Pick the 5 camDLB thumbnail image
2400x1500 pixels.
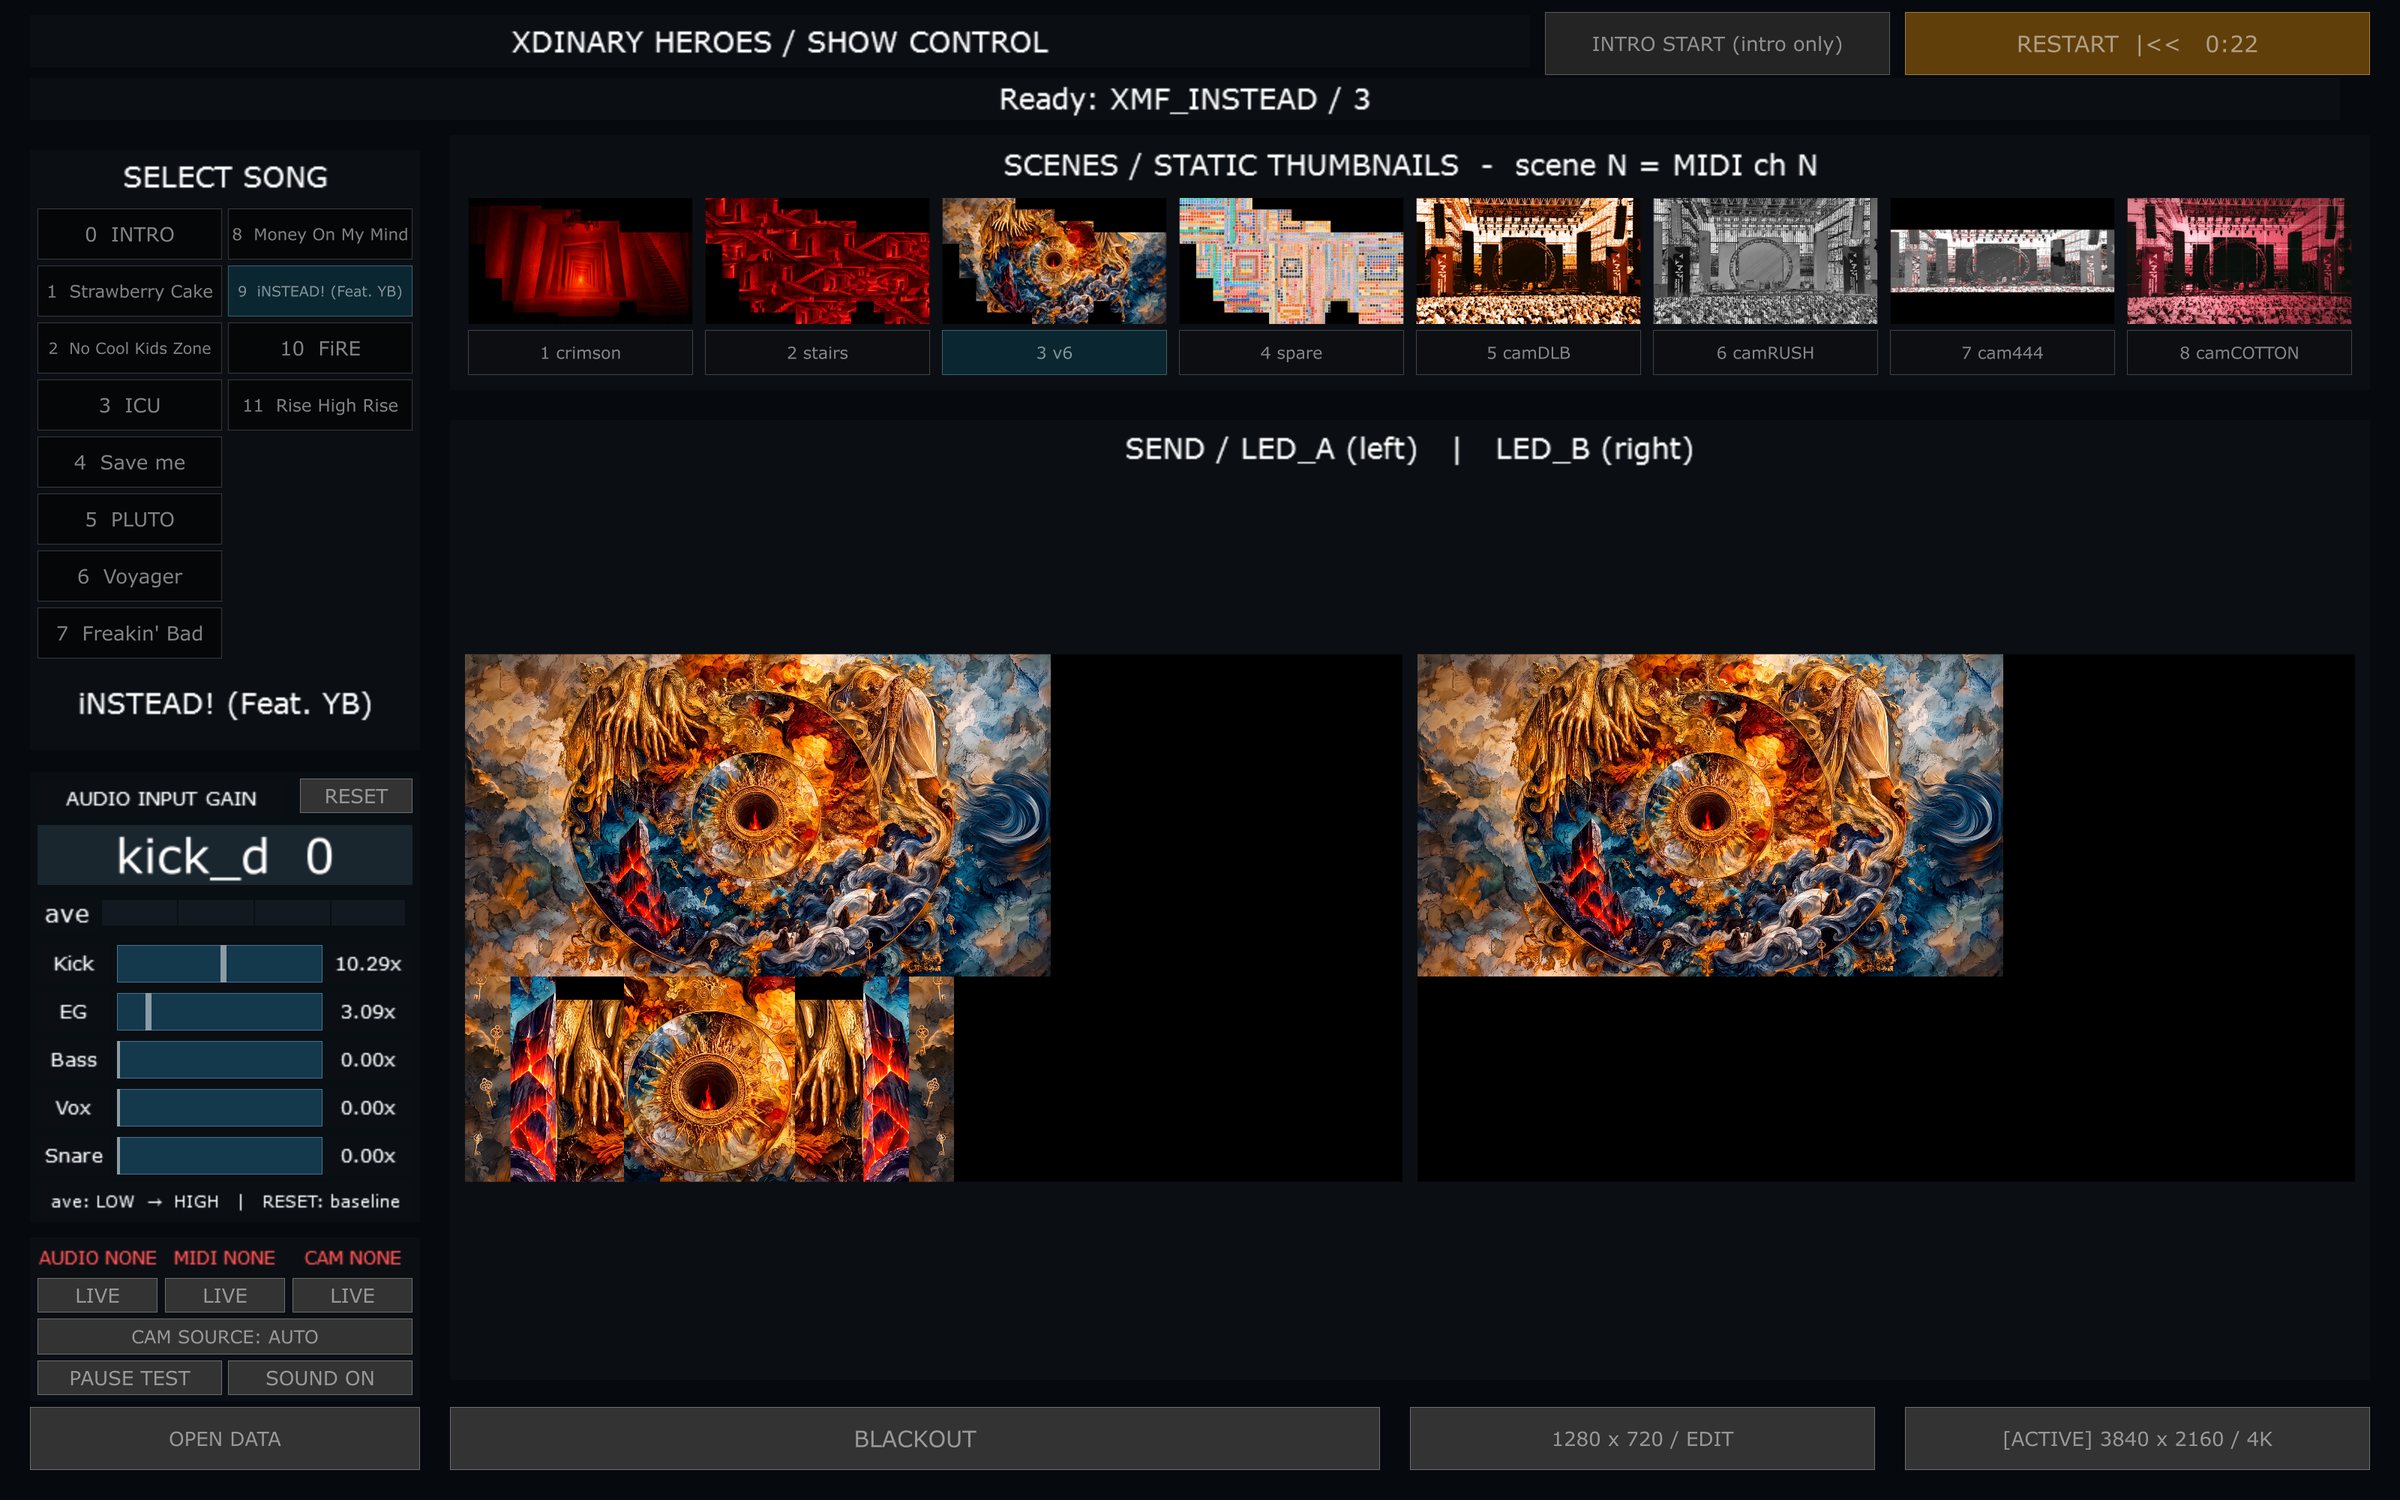[1528, 261]
